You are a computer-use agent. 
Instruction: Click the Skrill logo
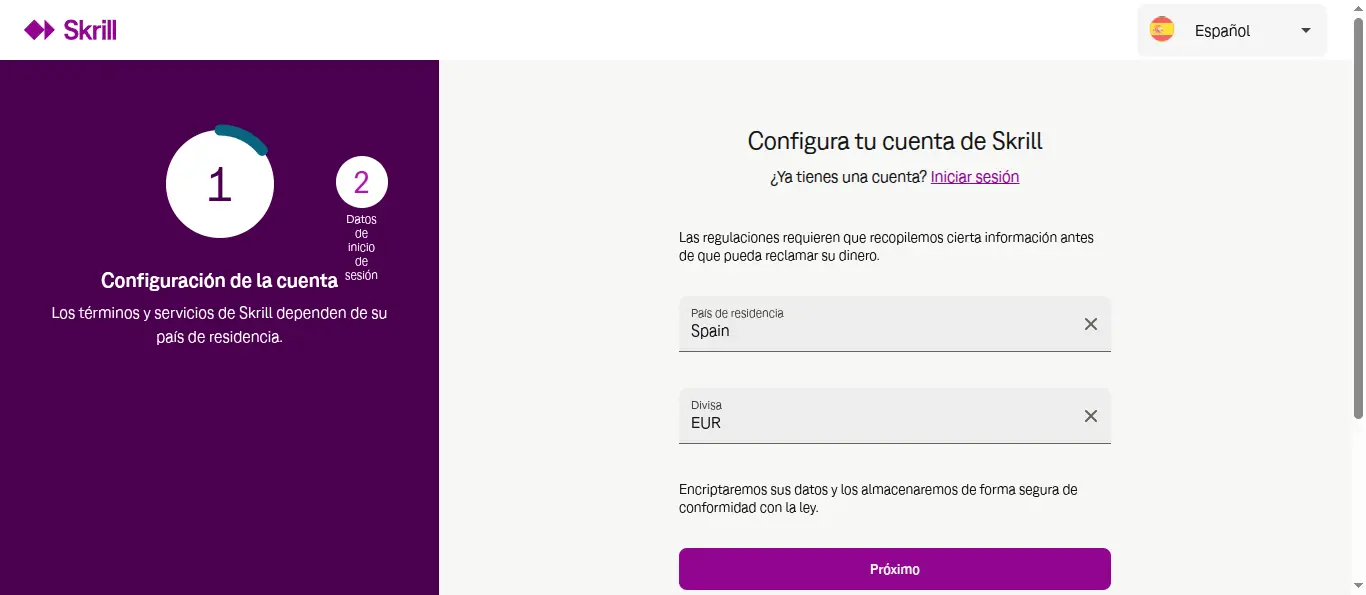70,30
